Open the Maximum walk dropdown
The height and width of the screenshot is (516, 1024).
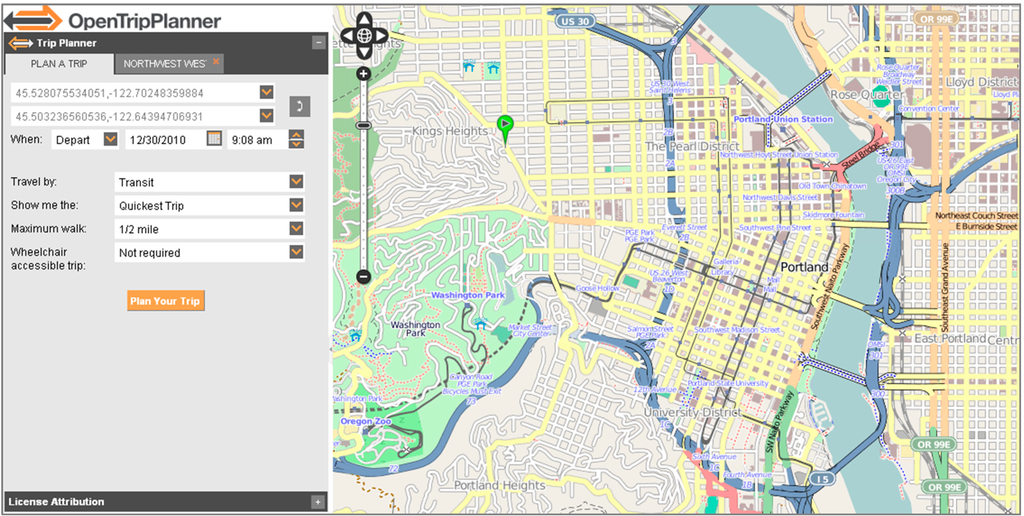pos(296,229)
